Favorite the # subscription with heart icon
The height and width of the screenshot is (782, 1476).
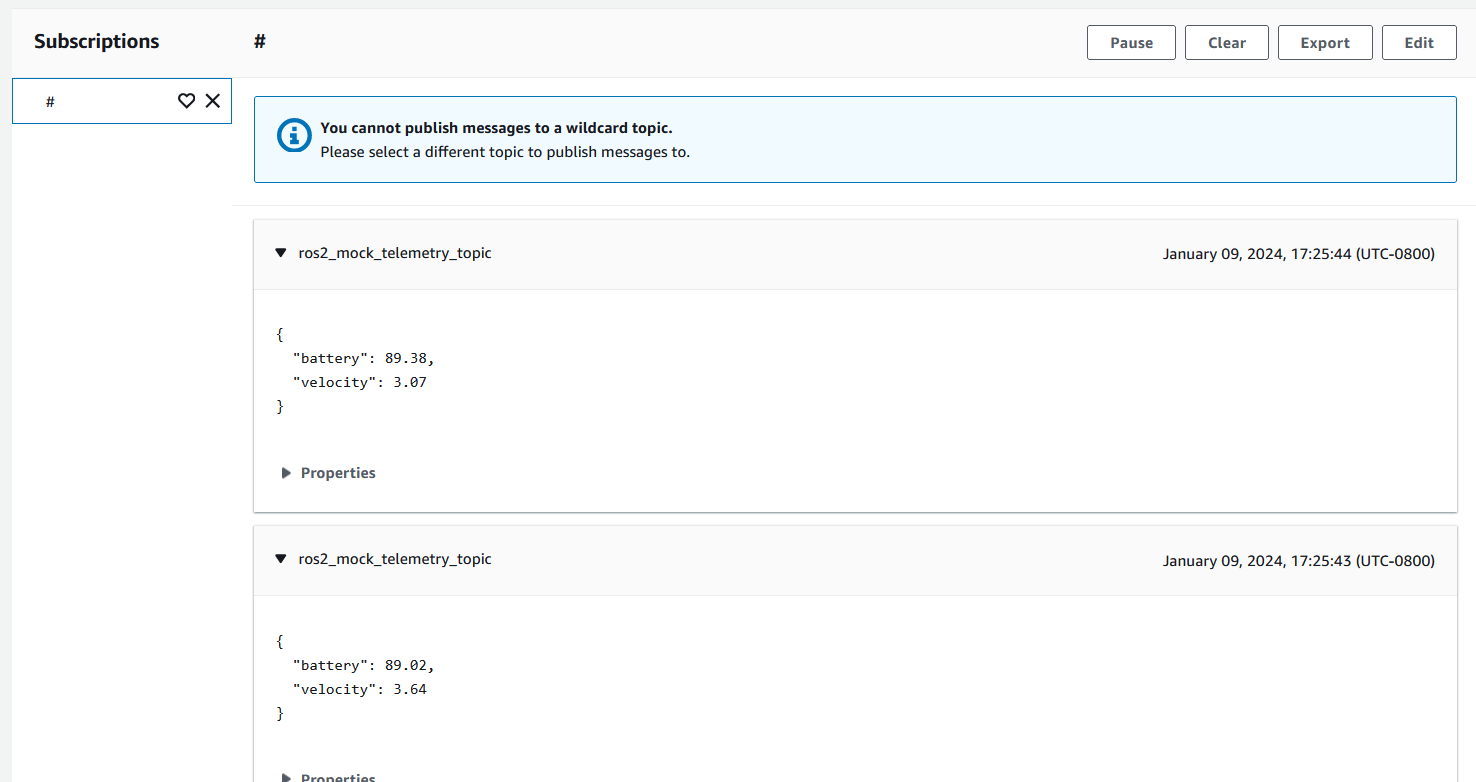[186, 101]
